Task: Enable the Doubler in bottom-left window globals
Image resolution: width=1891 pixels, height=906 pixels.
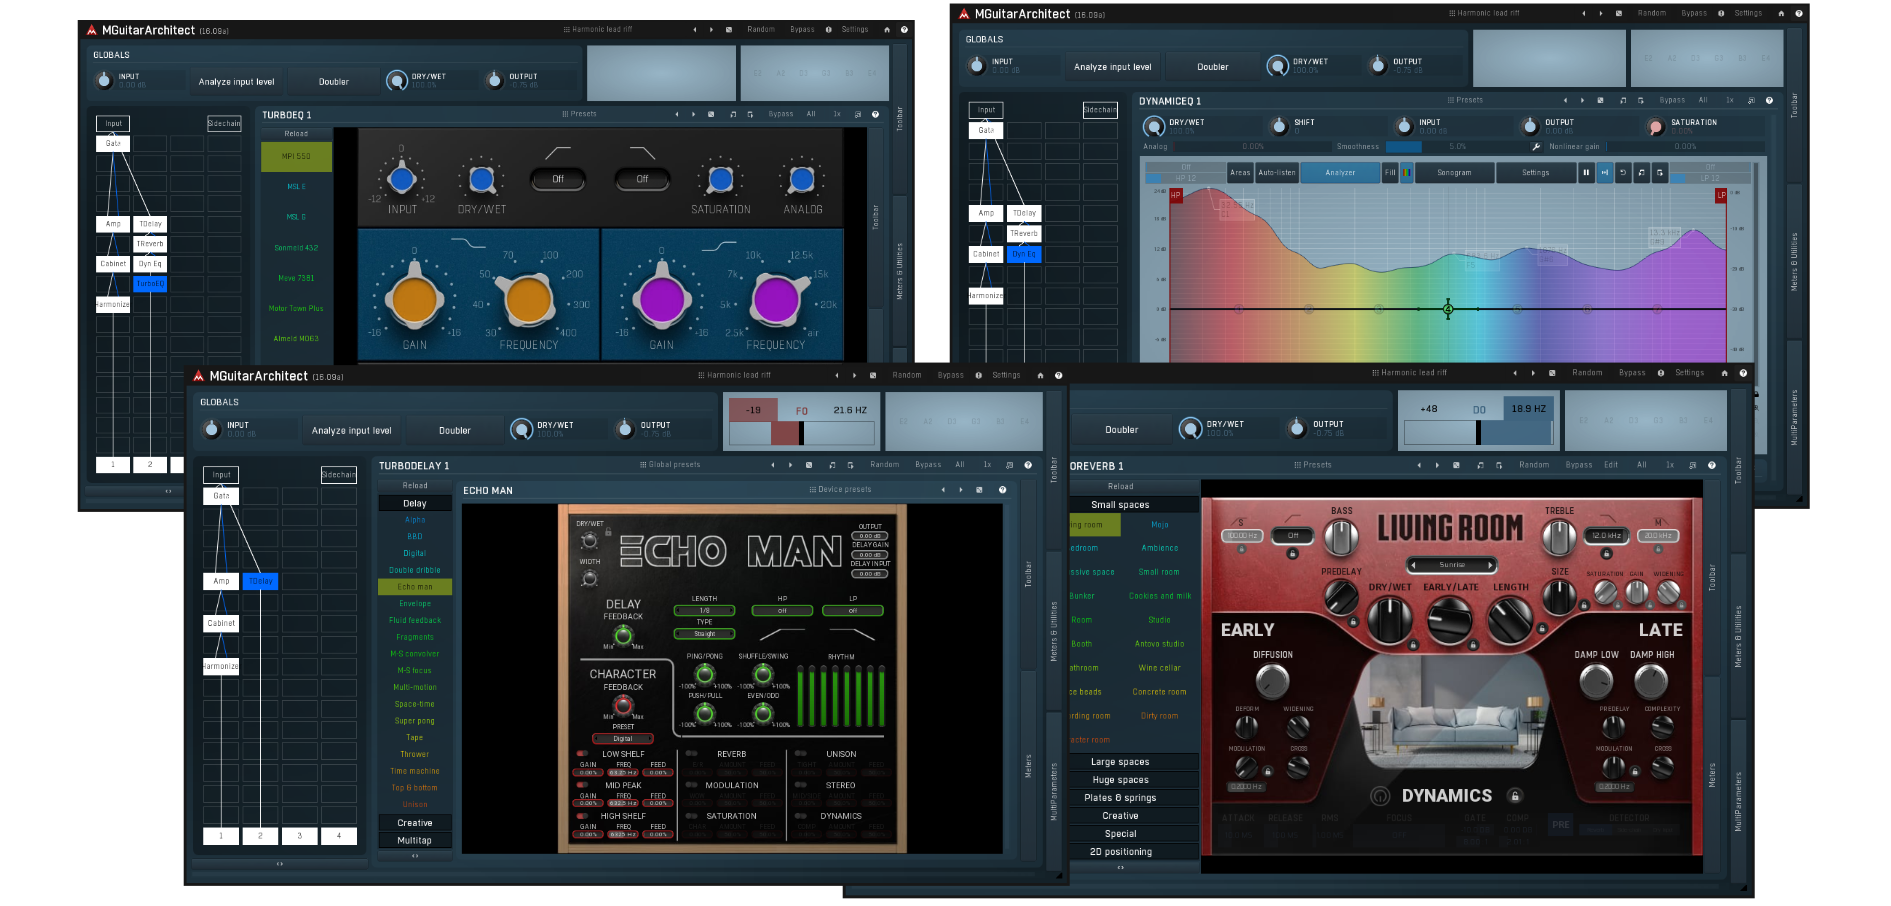Action: coord(454,431)
